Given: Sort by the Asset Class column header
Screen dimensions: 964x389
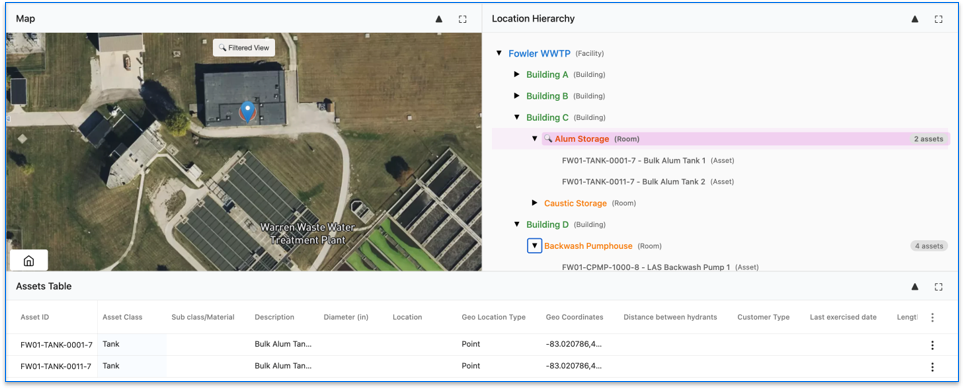Looking at the screenshot, I should pyautogui.click(x=122, y=317).
